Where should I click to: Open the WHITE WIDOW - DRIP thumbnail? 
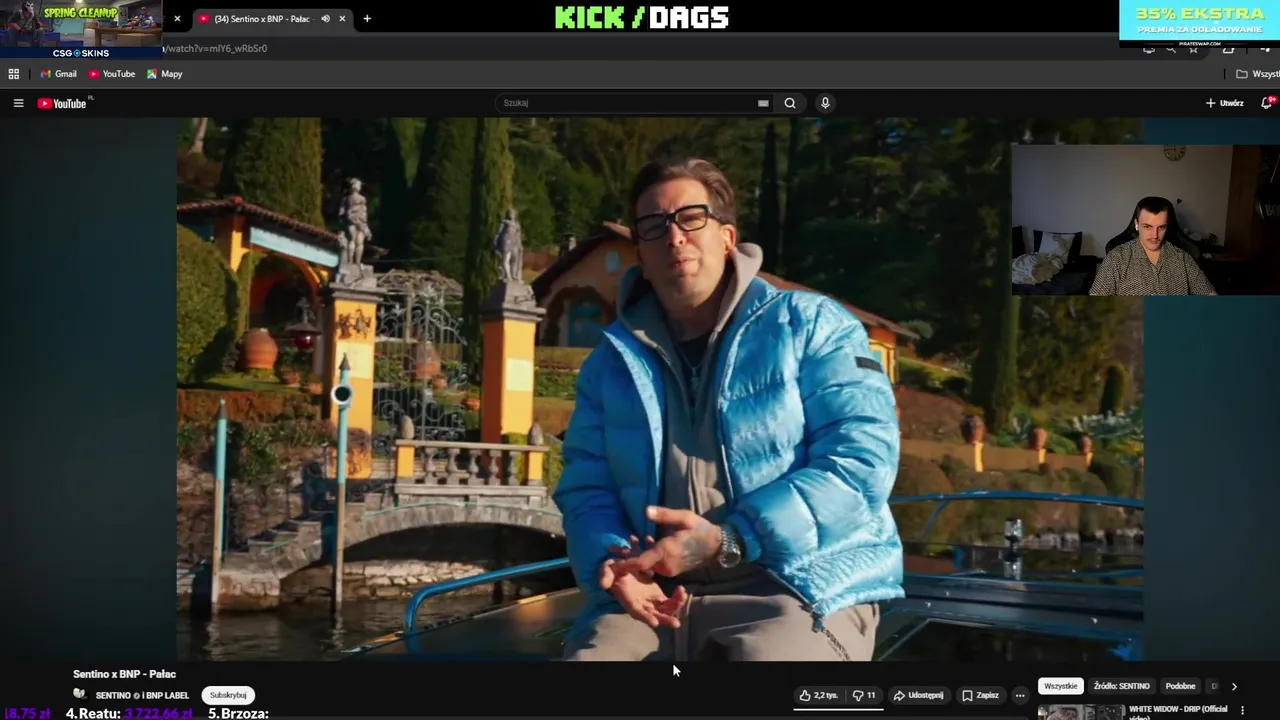1080,713
